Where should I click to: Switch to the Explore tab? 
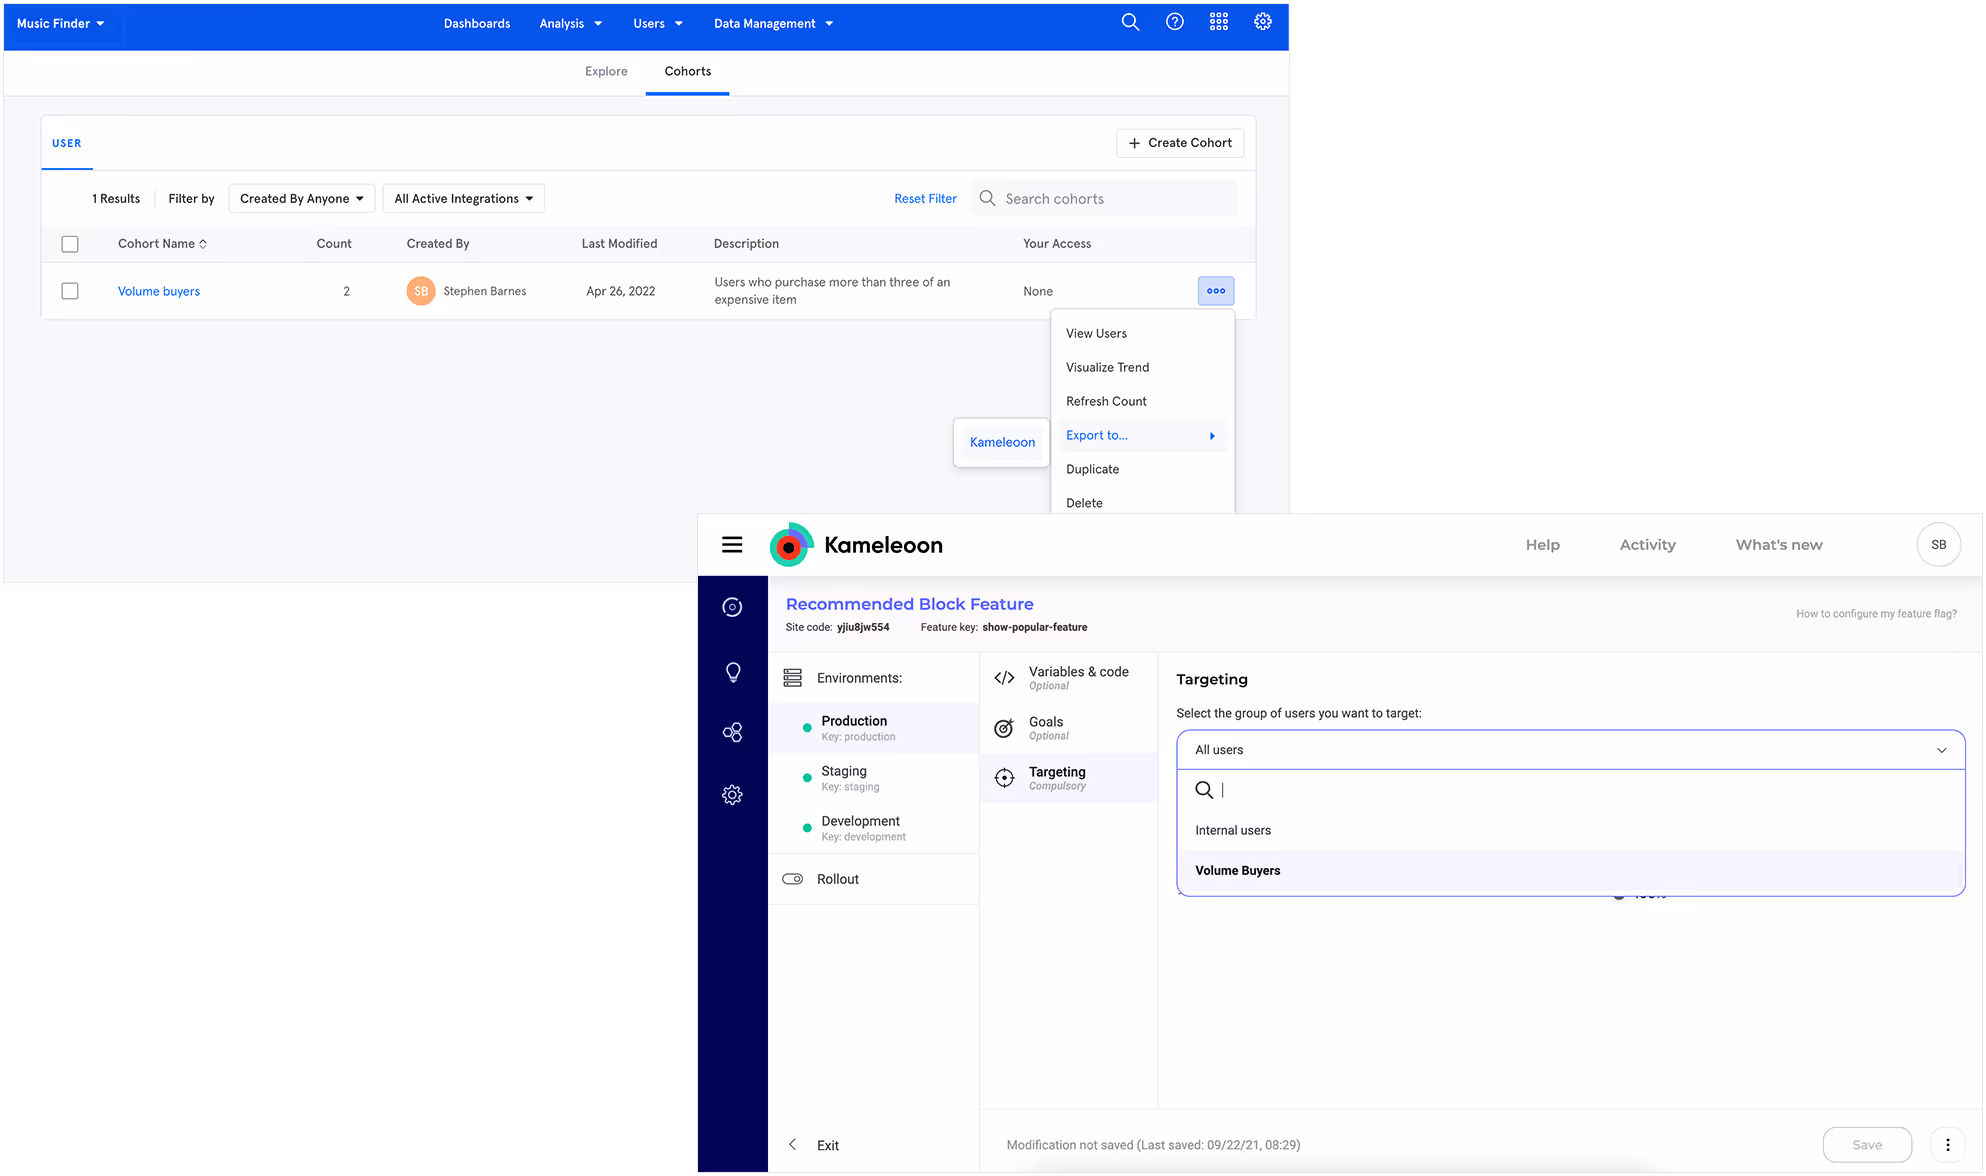coord(606,72)
